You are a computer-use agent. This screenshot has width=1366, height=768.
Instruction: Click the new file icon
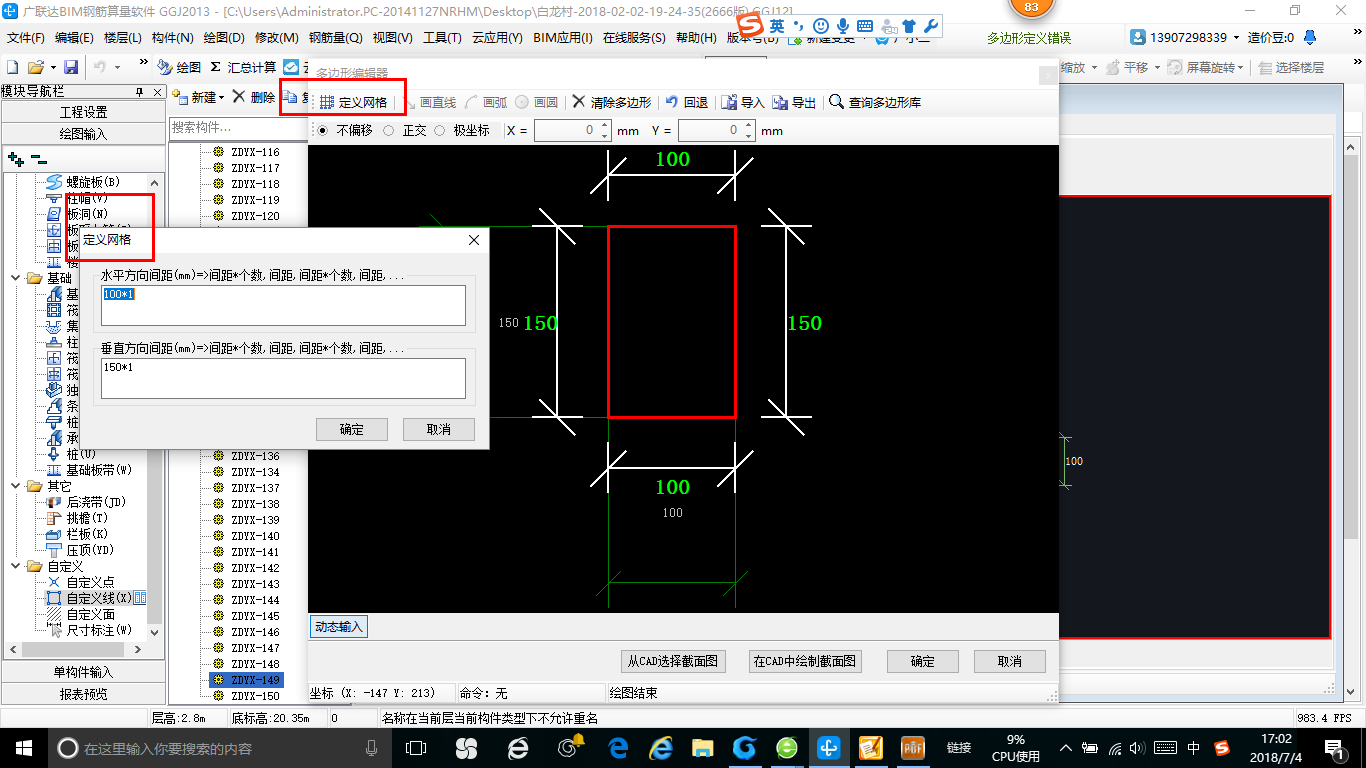pyautogui.click(x=13, y=67)
